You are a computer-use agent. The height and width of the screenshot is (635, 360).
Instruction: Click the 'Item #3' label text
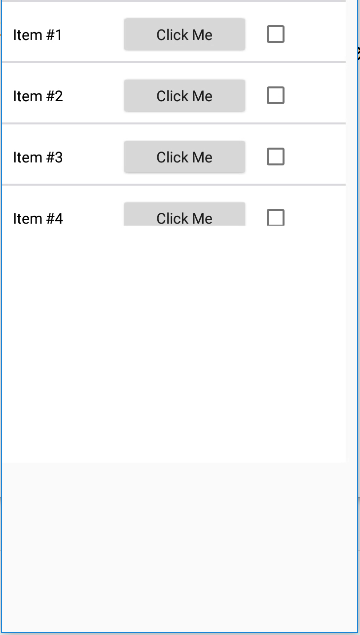coord(38,157)
